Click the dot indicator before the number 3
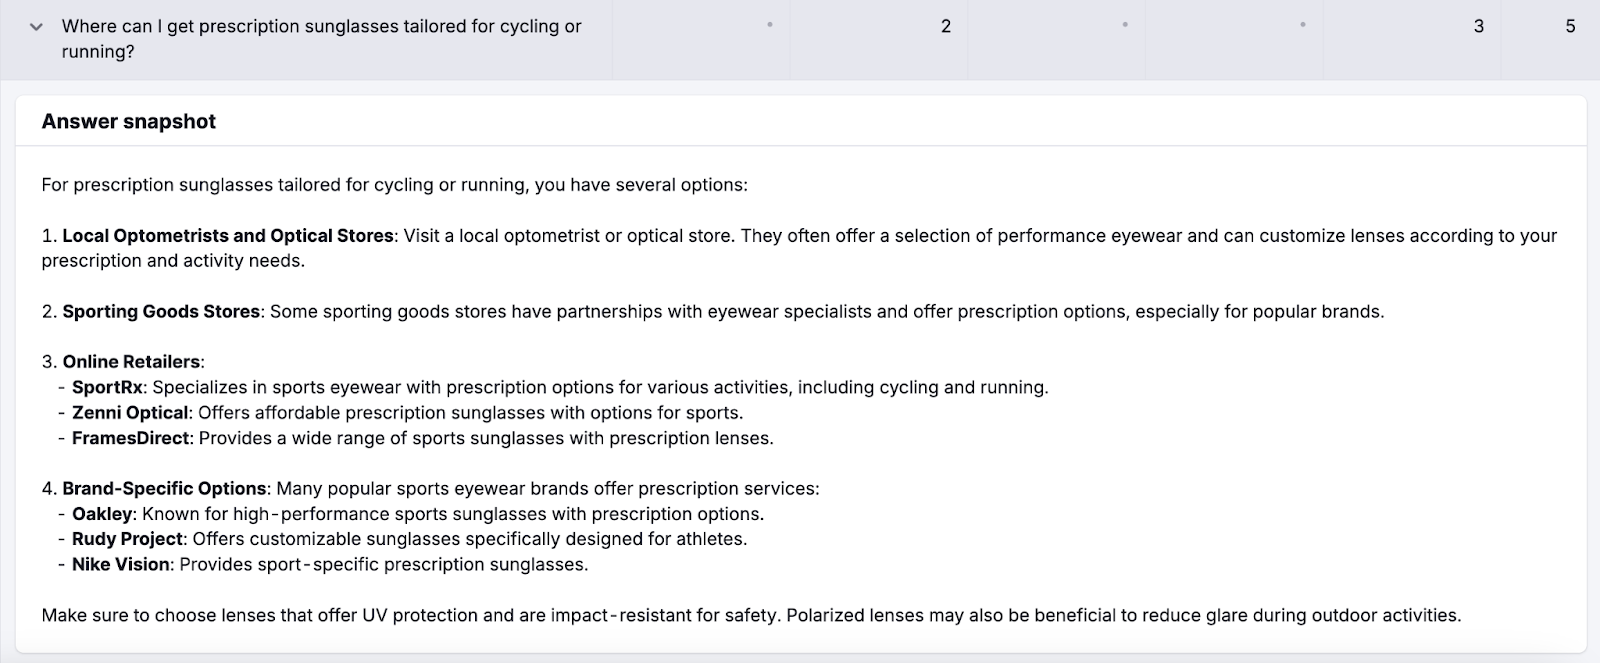Screen dimensions: 1600x663 tap(1301, 26)
